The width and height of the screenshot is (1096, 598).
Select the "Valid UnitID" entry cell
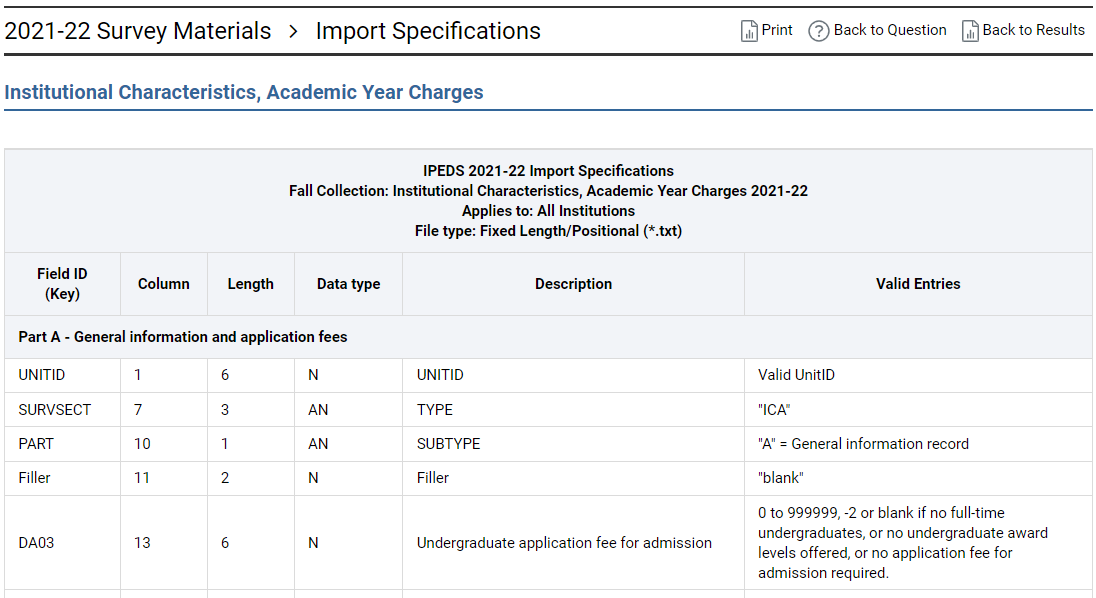(796, 375)
